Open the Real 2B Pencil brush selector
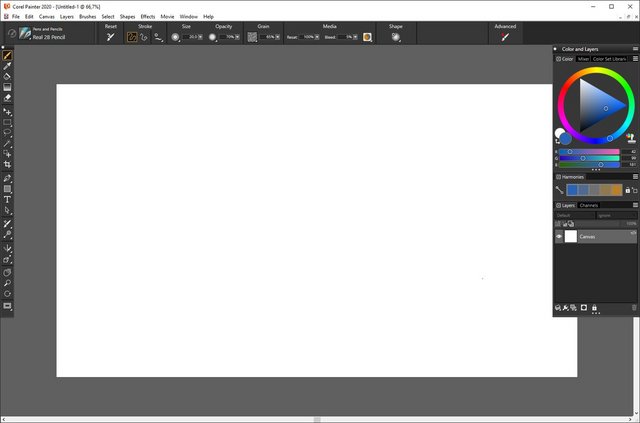 42,33
